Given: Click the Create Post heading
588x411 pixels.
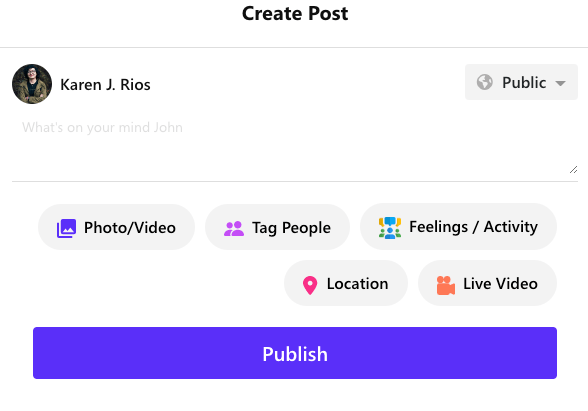Looking at the screenshot, I should pos(295,14).
